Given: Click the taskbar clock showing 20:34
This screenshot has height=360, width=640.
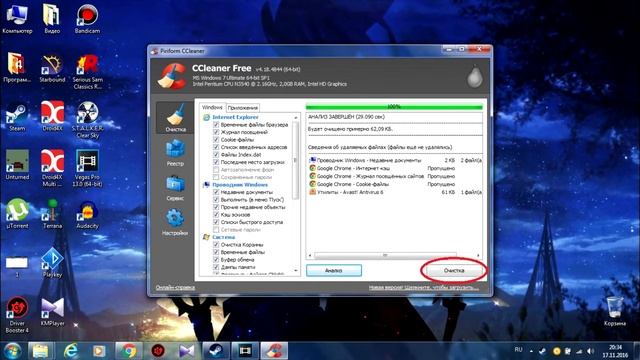Looking at the screenshot, I should coord(616,351).
